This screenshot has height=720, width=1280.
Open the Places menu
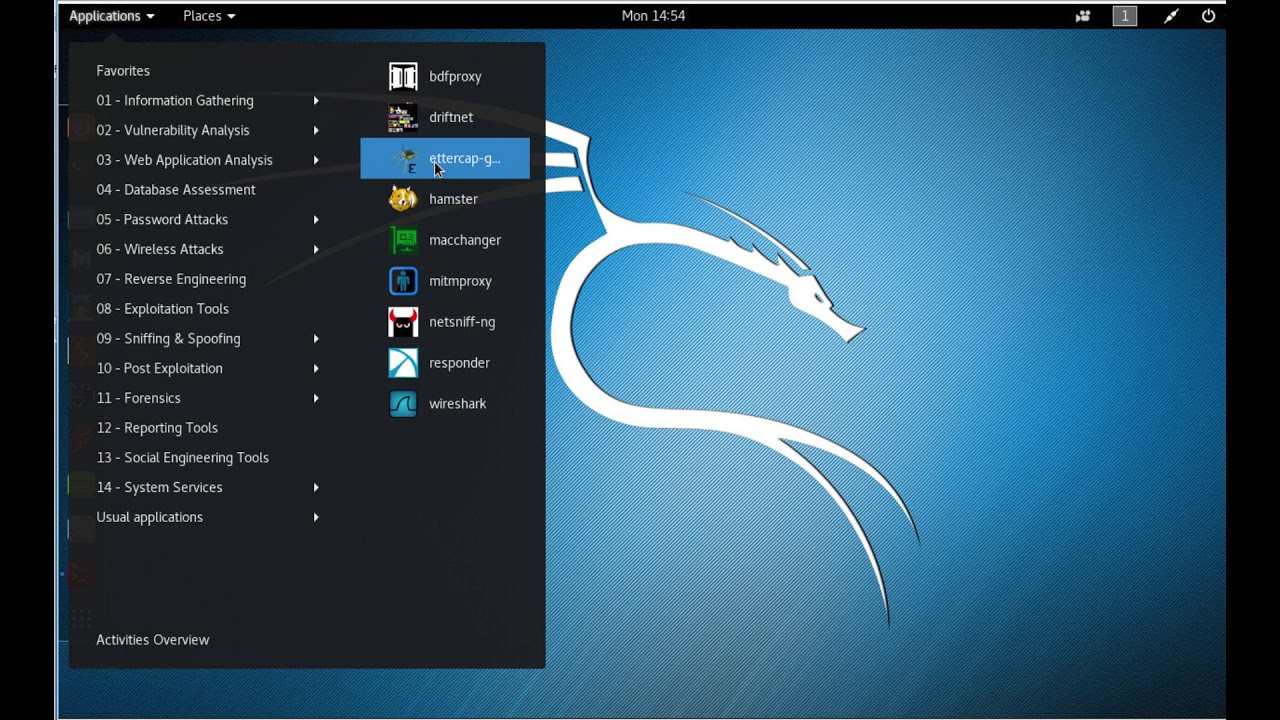pos(209,16)
